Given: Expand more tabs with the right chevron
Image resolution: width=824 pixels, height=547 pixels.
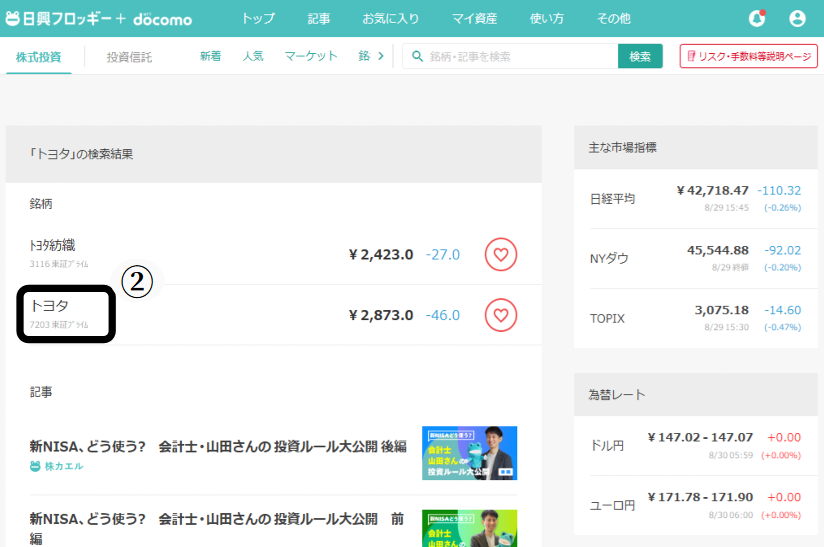Looking at the screenshot, I should pos(380,56).
